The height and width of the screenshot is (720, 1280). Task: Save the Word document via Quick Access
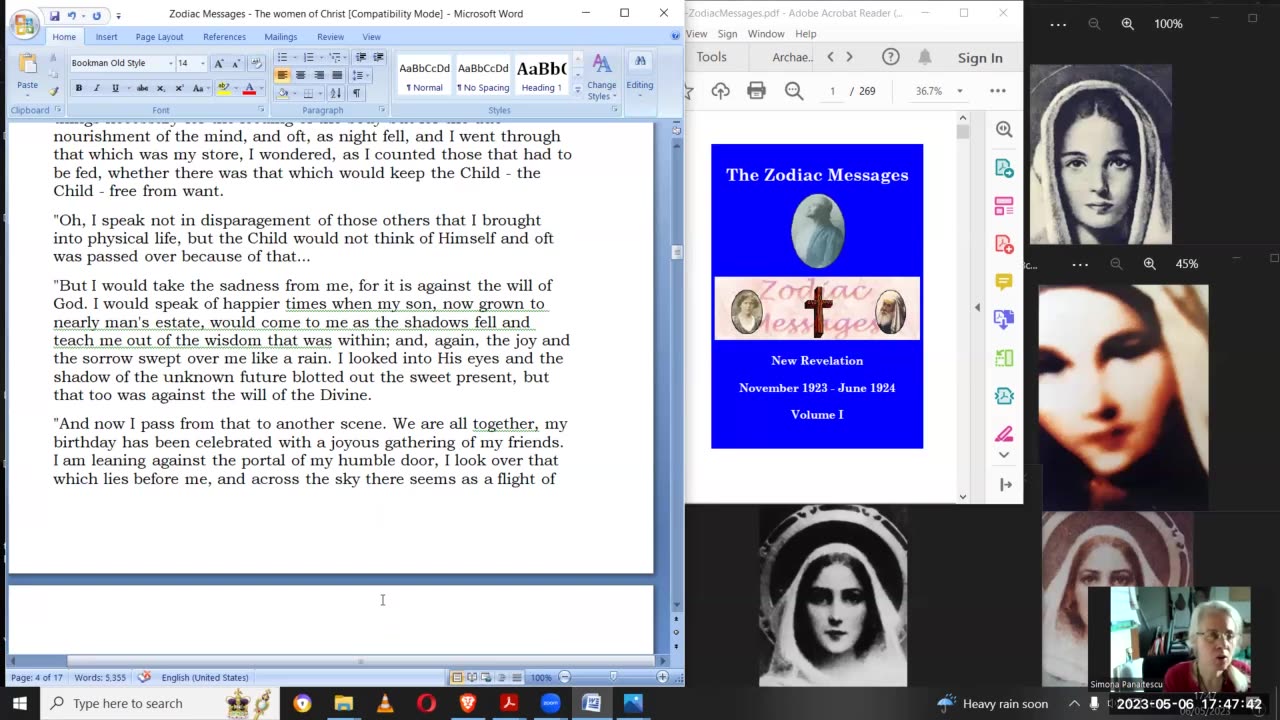click(54, 15)
